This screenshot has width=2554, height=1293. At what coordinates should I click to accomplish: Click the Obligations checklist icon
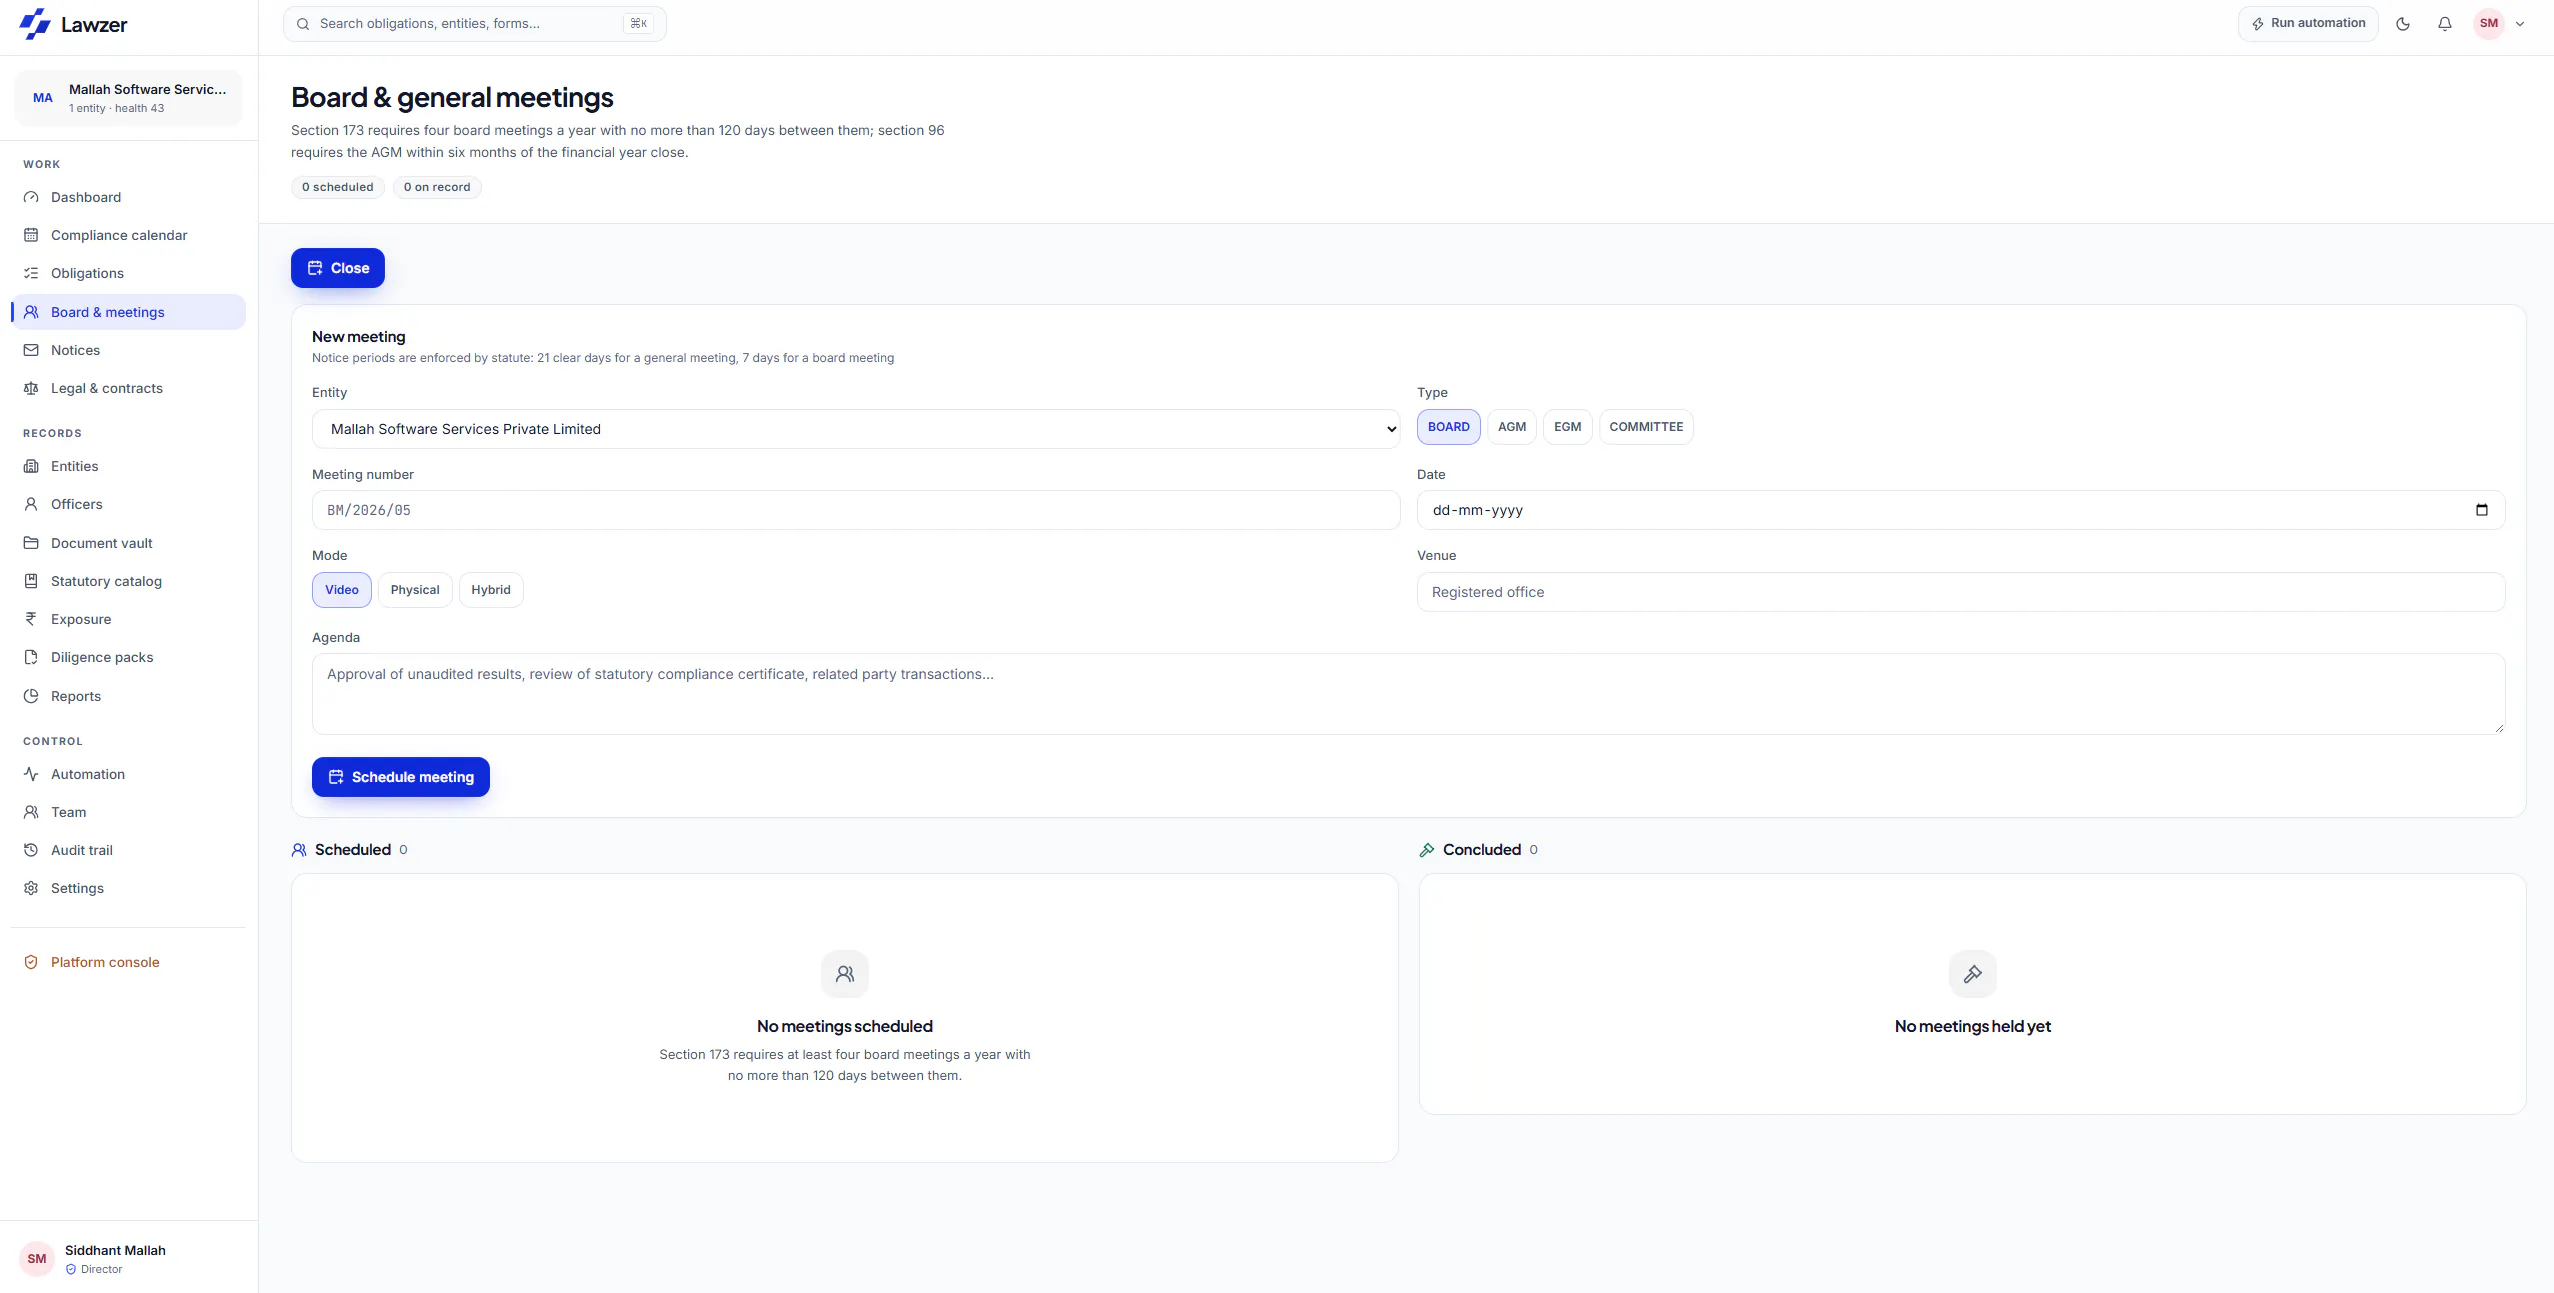(31, 273)
